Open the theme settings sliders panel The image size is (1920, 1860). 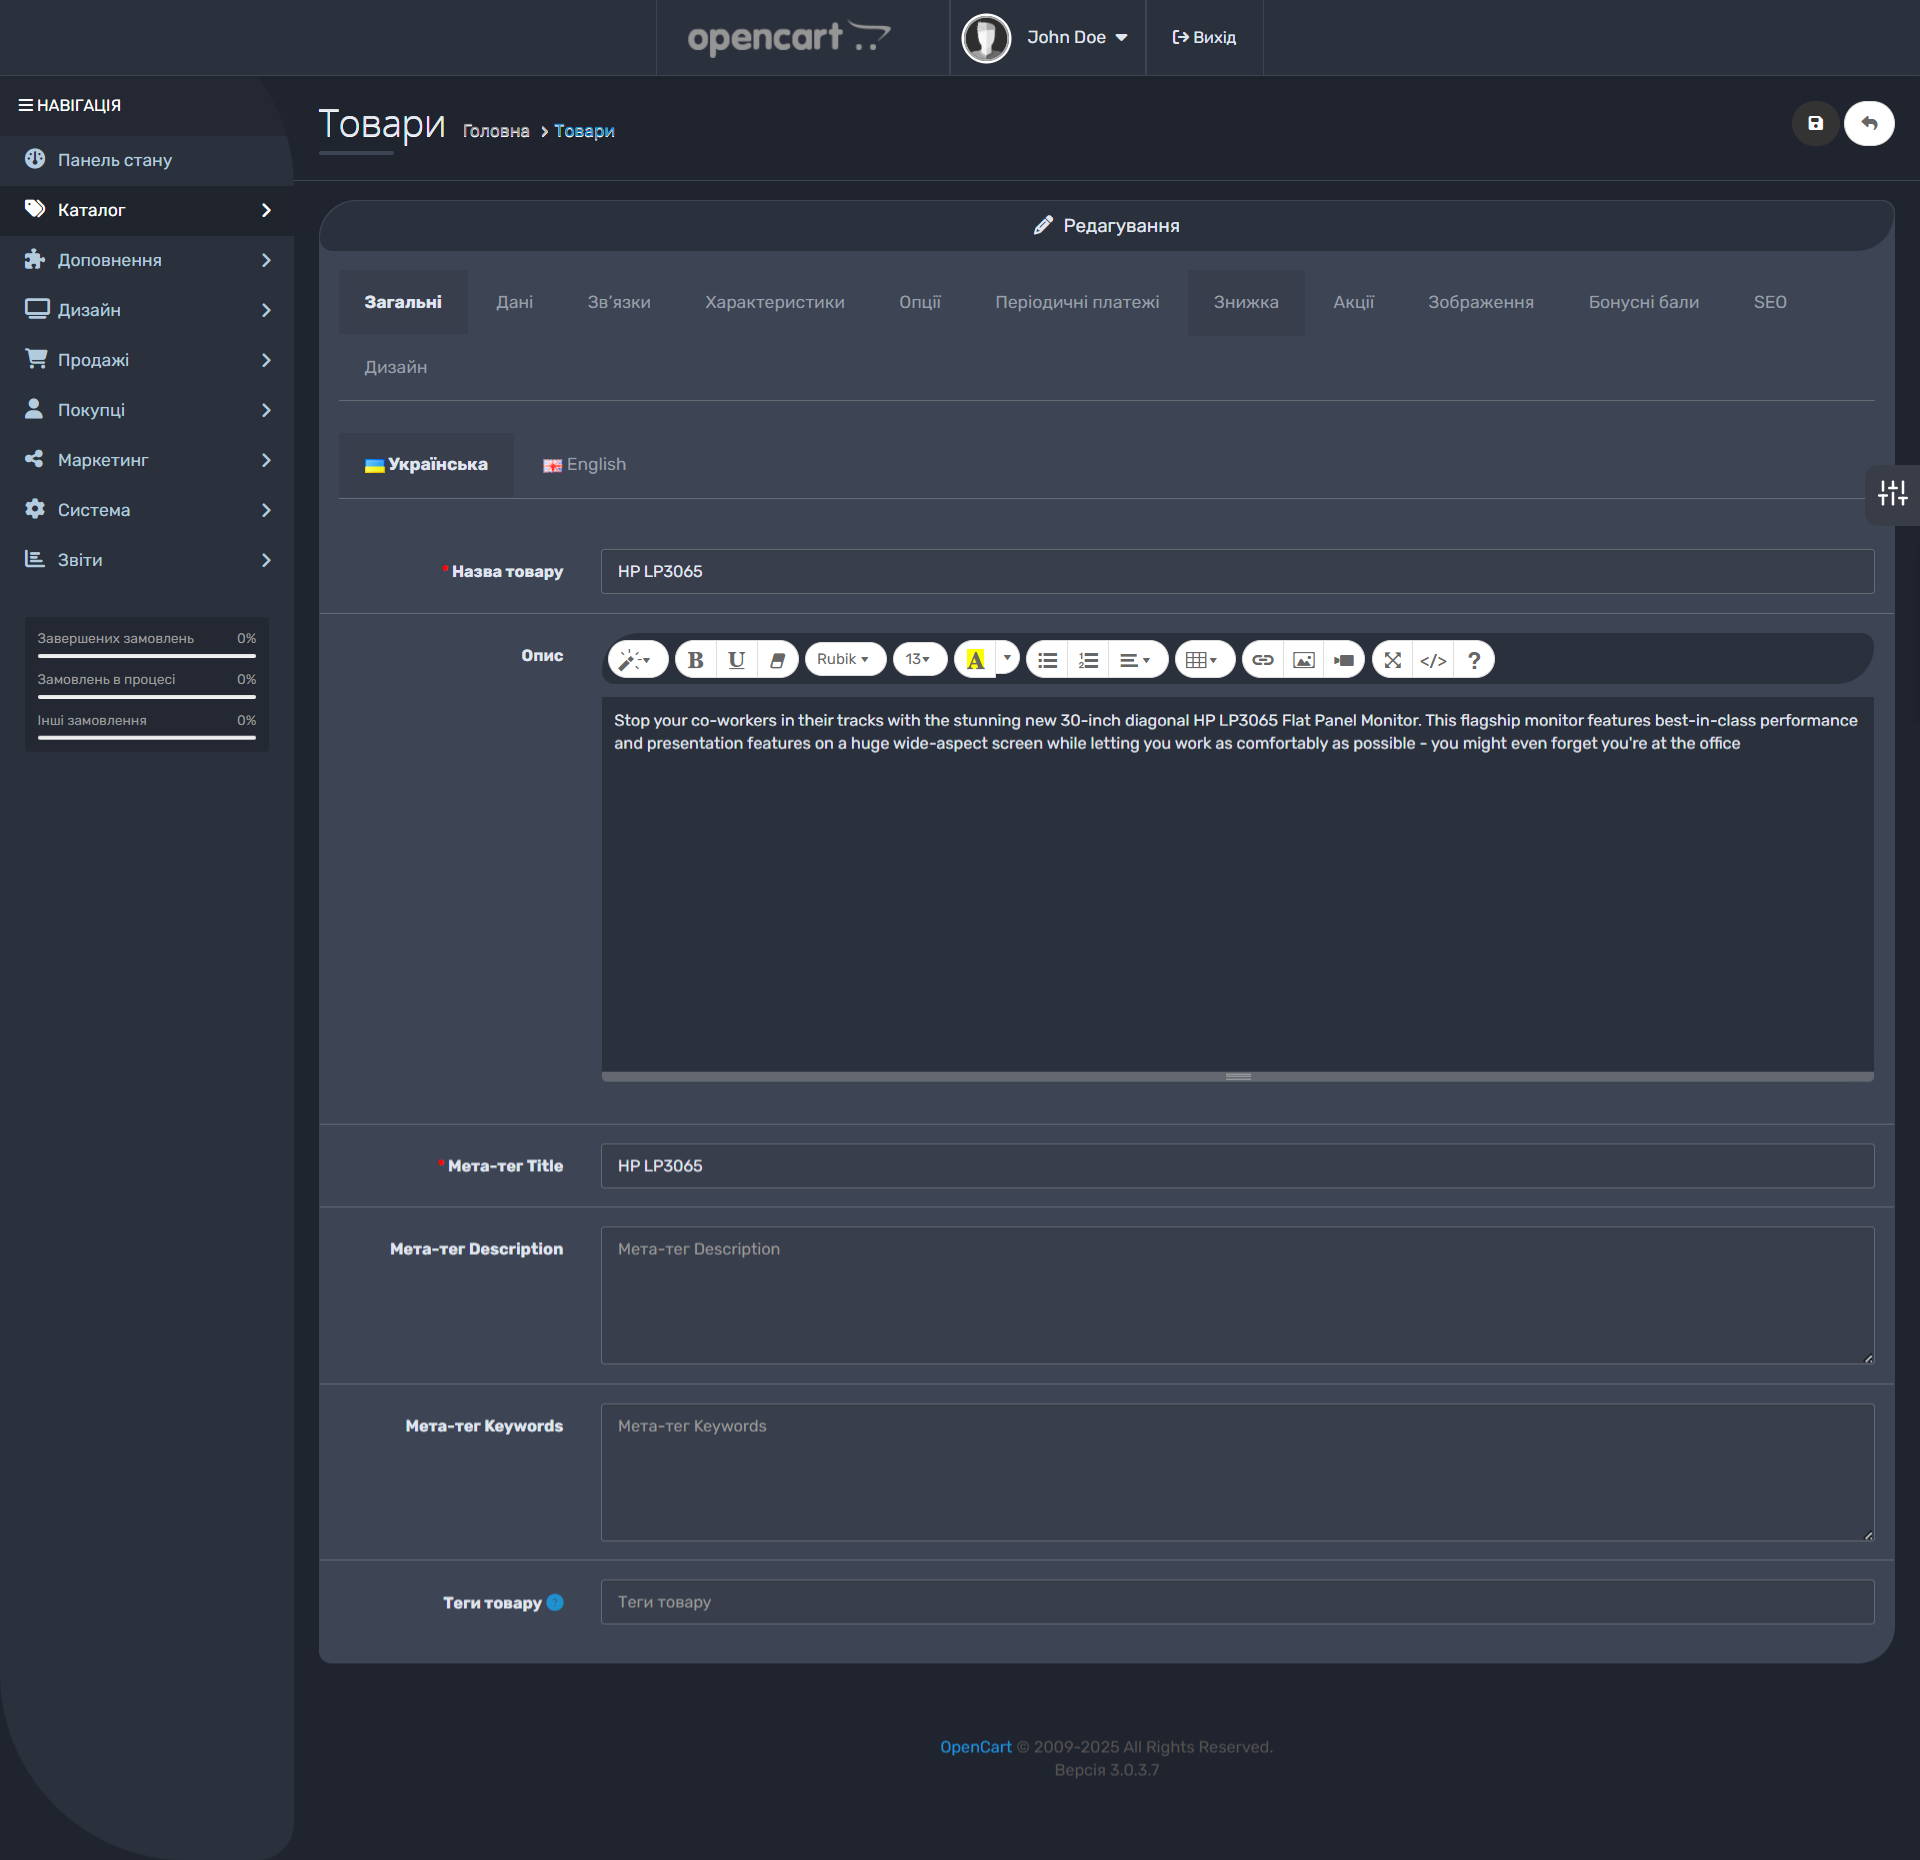(x=1892, y=493)
